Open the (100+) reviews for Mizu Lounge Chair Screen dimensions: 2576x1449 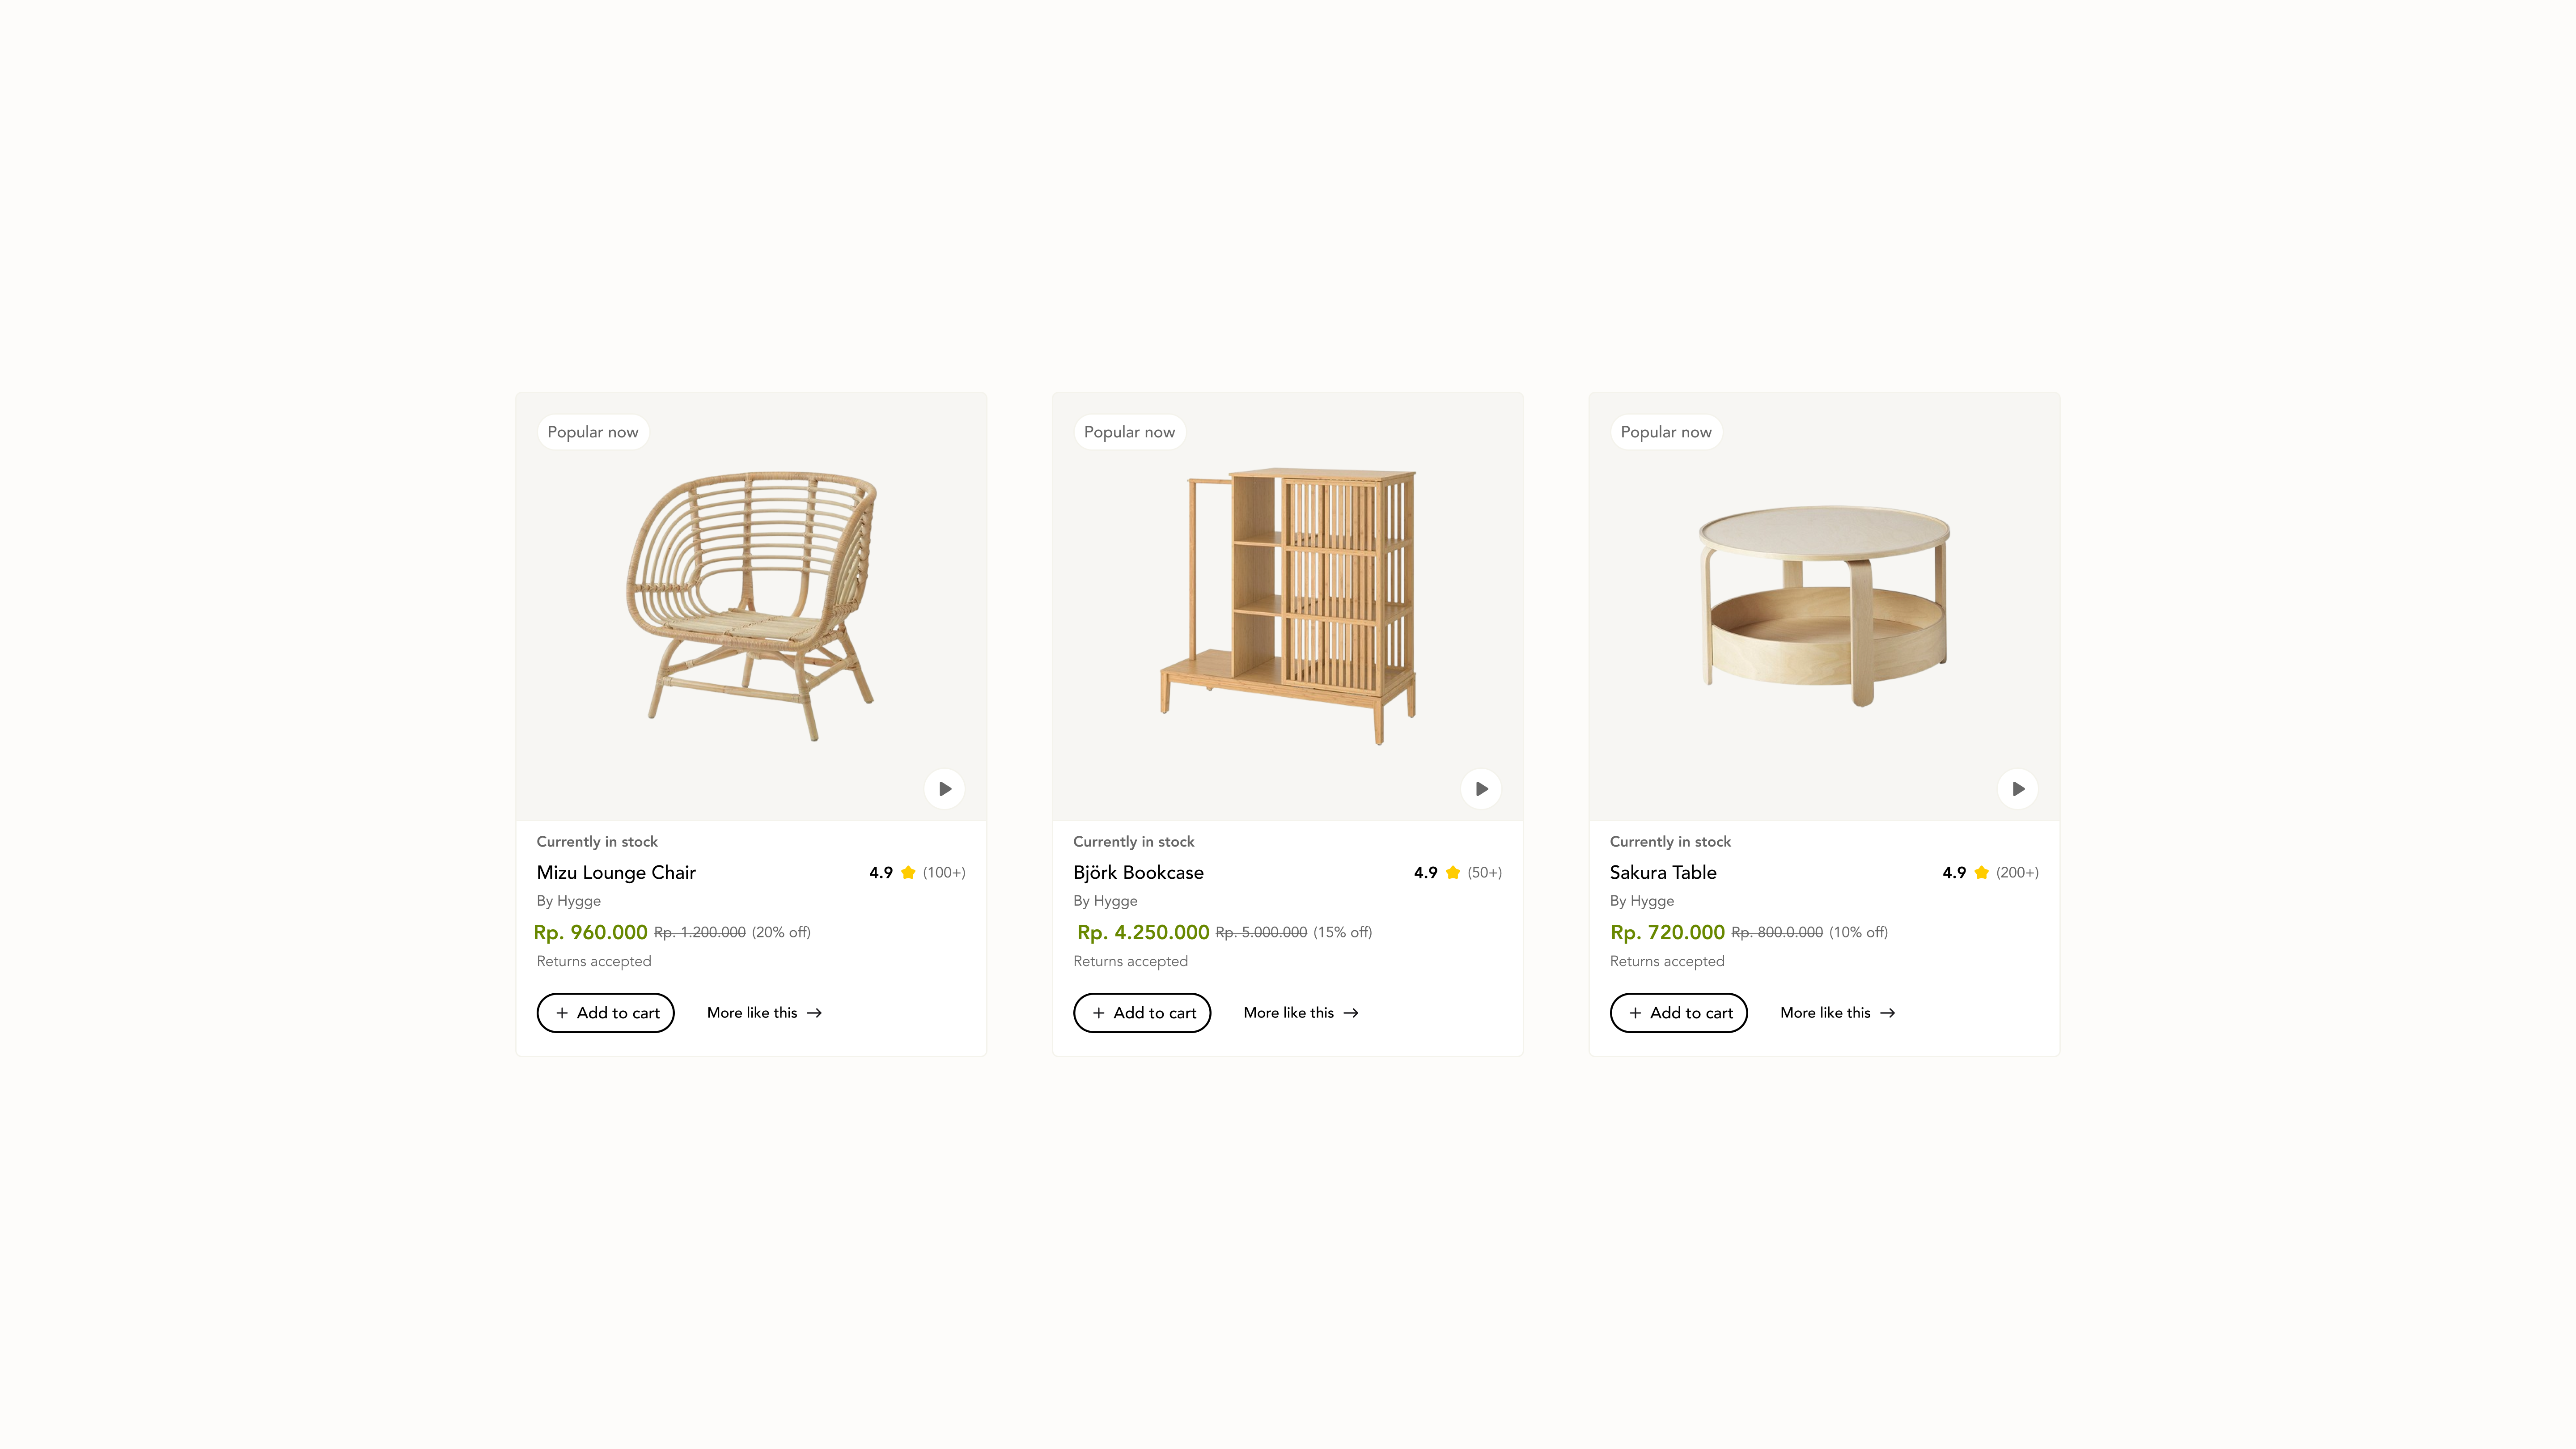click(943, 872)
